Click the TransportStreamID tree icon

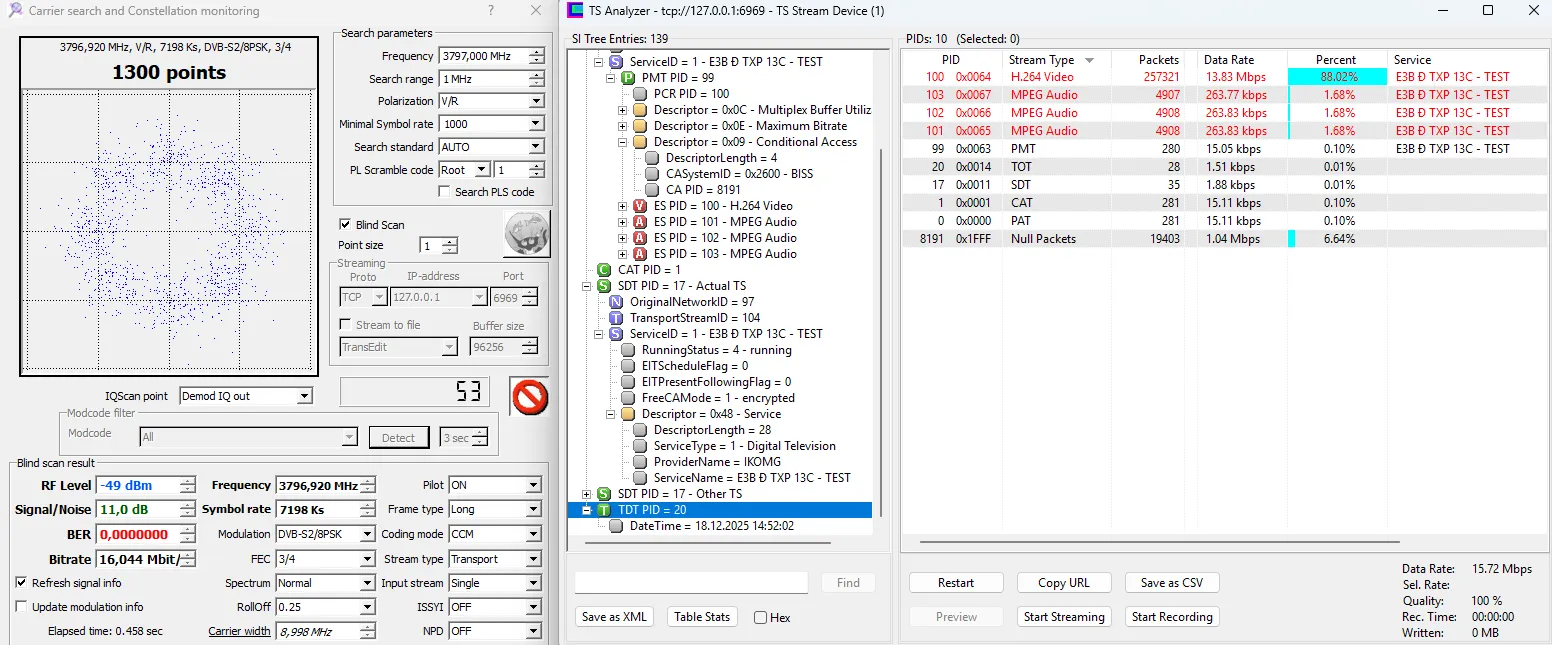[x=616, y=318]
